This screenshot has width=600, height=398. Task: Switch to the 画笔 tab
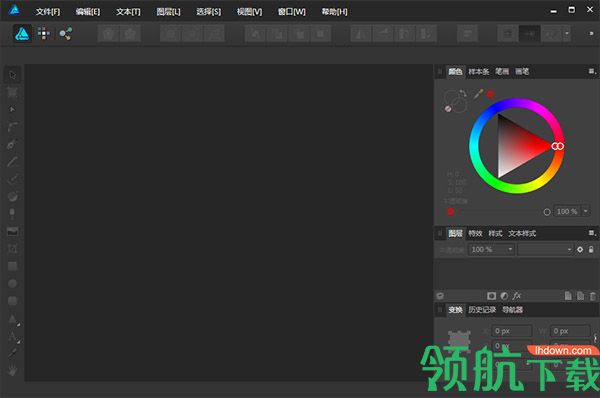[522, 72]
